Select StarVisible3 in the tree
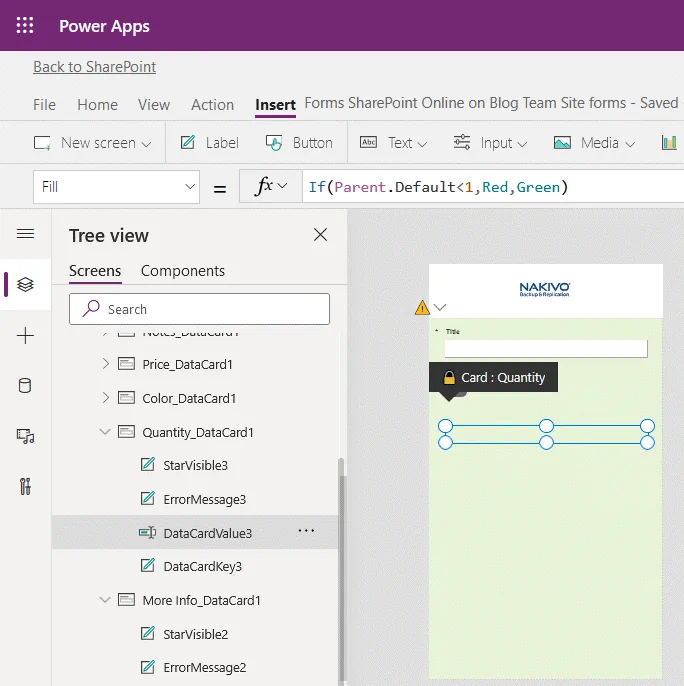684x686 pixels. coord(195,465)
